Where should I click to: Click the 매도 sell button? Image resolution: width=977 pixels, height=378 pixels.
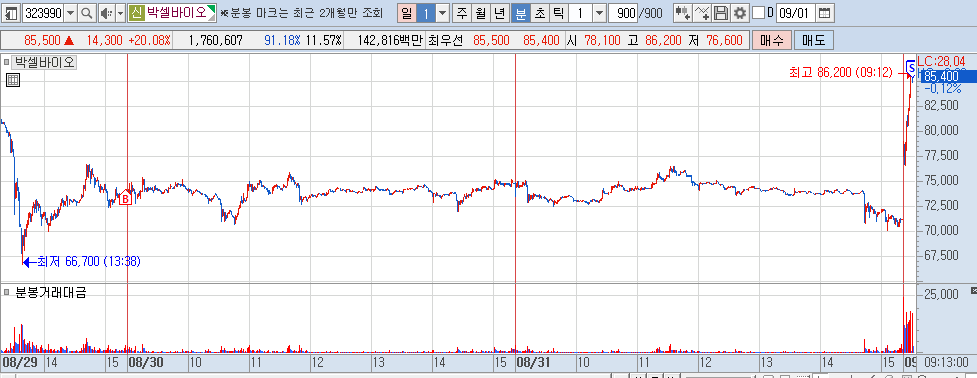(x=813, y=40)
